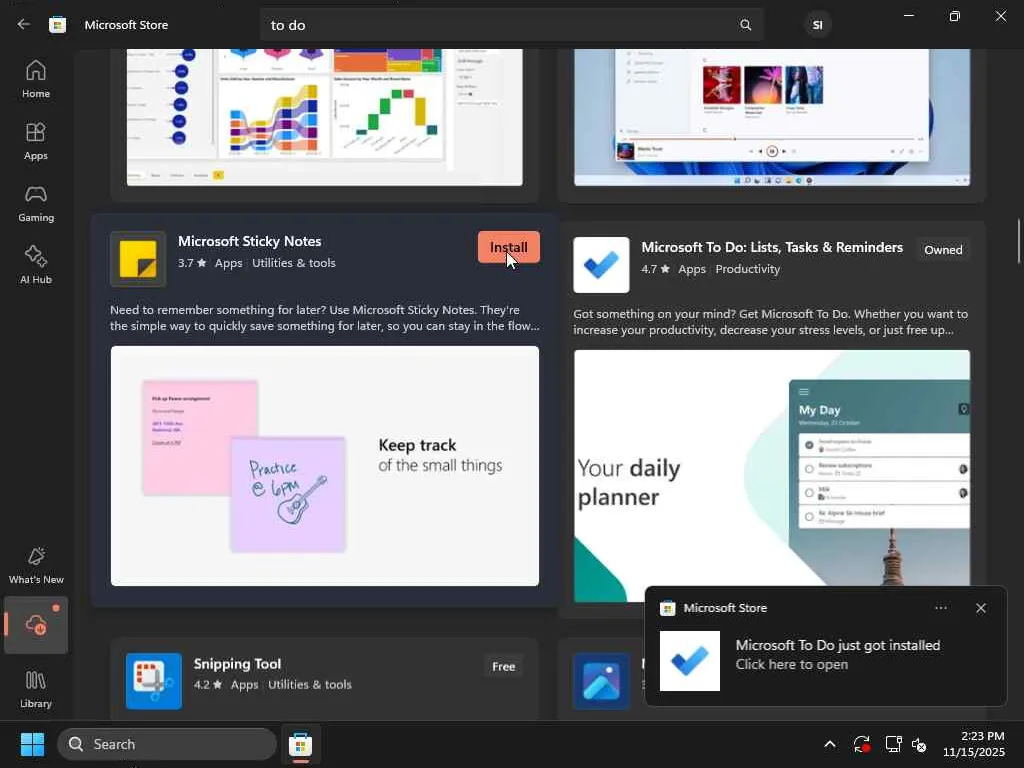The width and height of the screenshot is (1024, 768).
Task: Open AI Hub in sidebar
Action: tap(36, 265)
